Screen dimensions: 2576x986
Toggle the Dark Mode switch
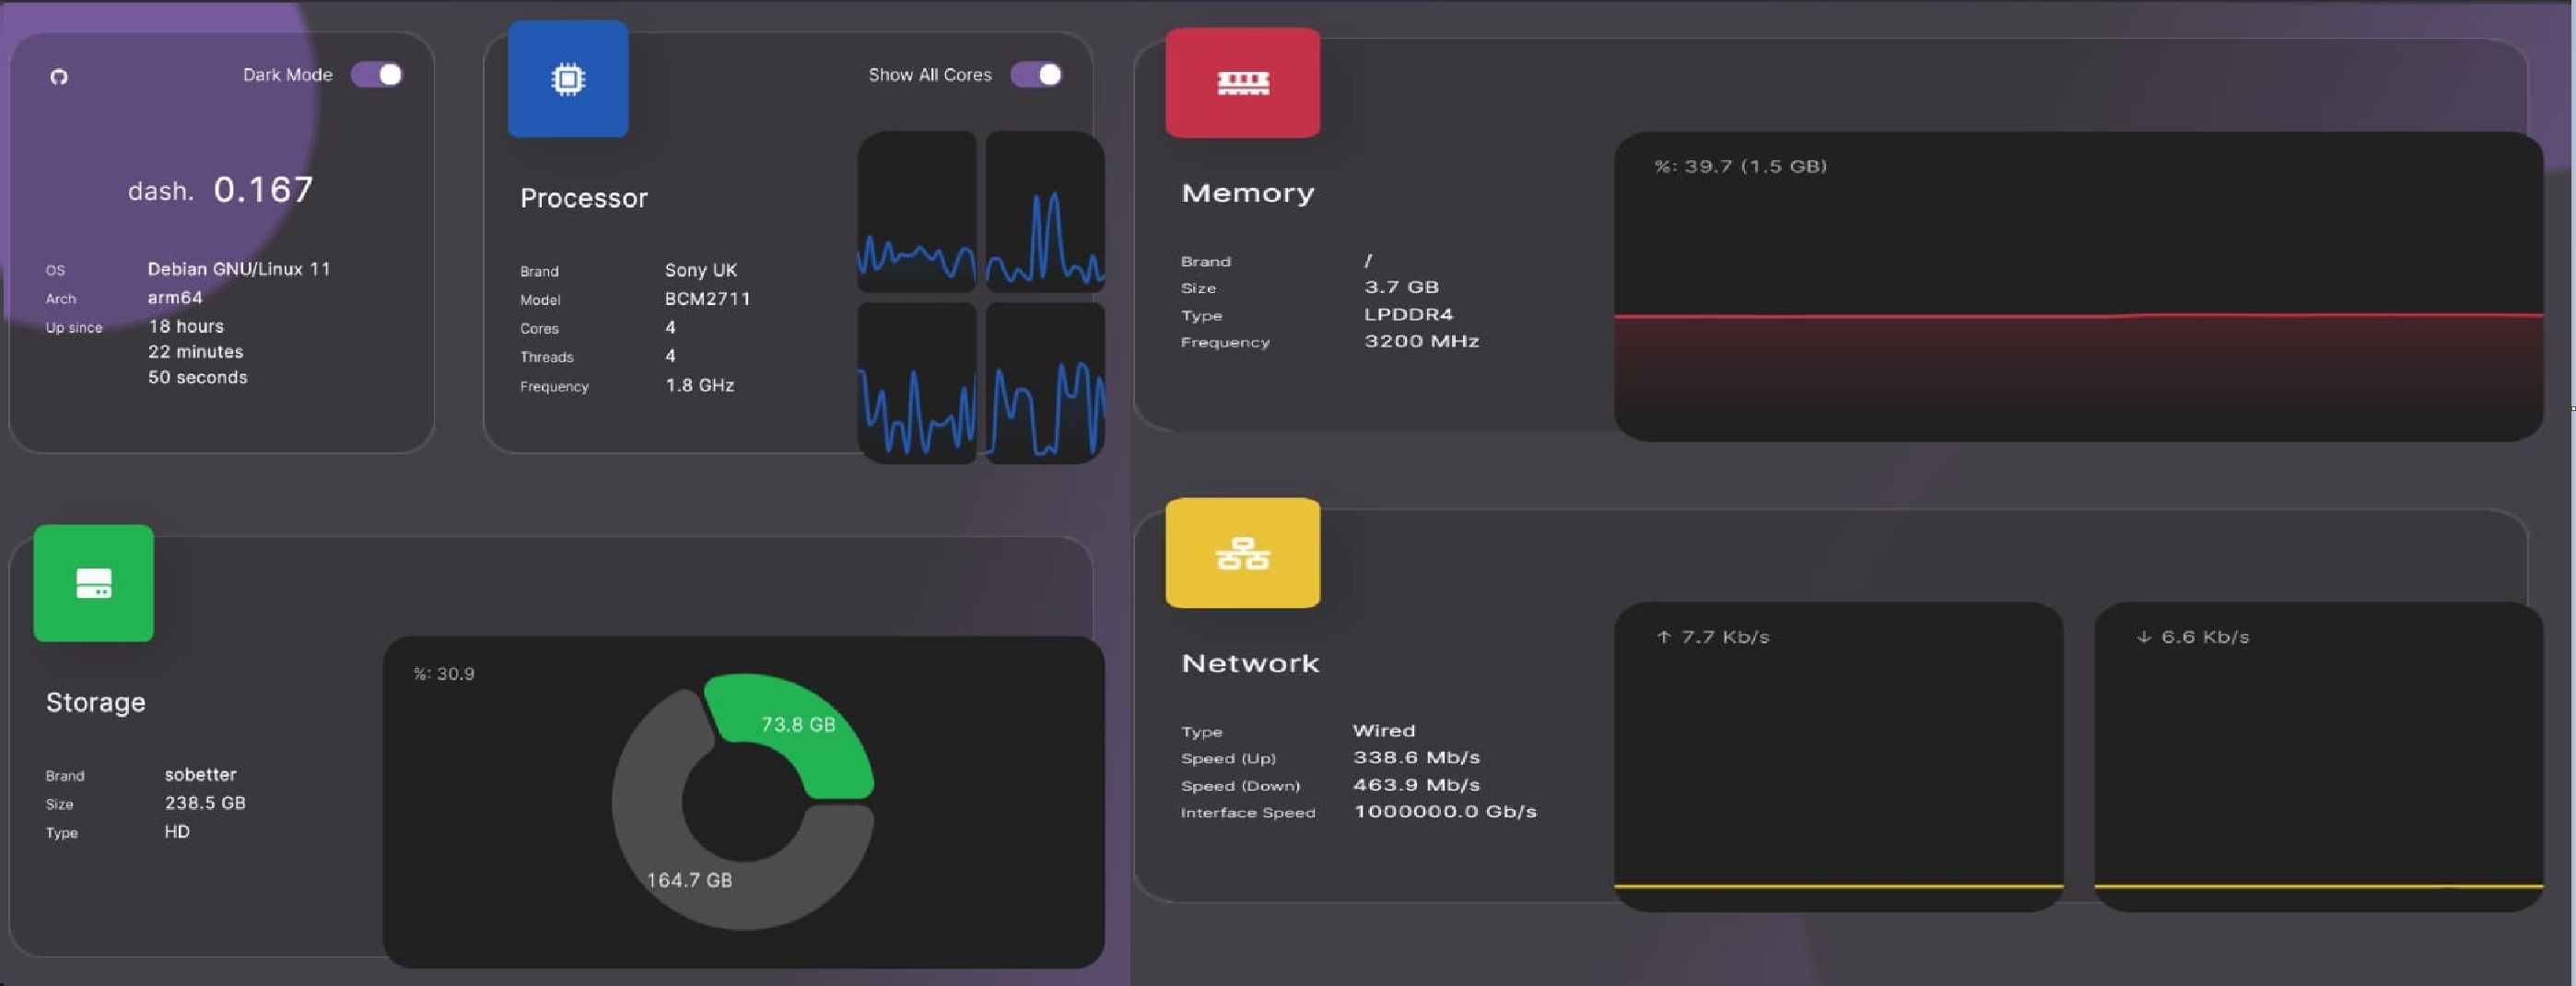(x=377, y=75)
